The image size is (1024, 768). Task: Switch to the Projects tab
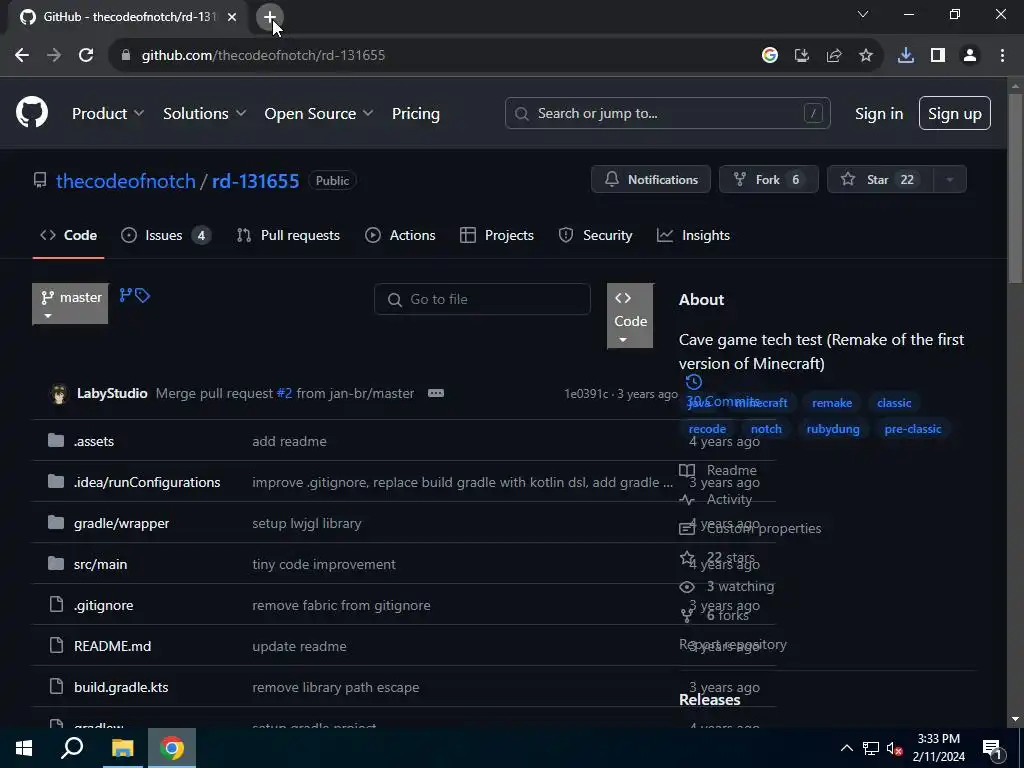(x=497, y=235)
